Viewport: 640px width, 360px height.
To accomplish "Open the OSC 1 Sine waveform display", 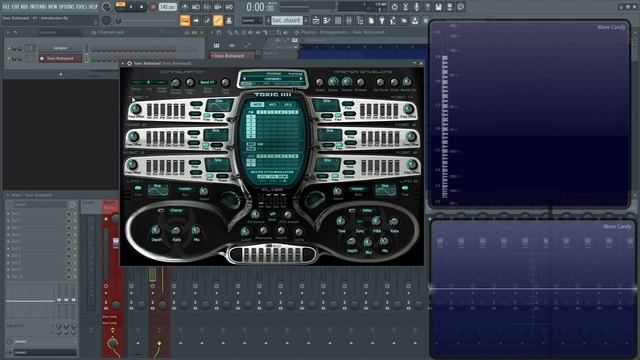I will point(219,106).
